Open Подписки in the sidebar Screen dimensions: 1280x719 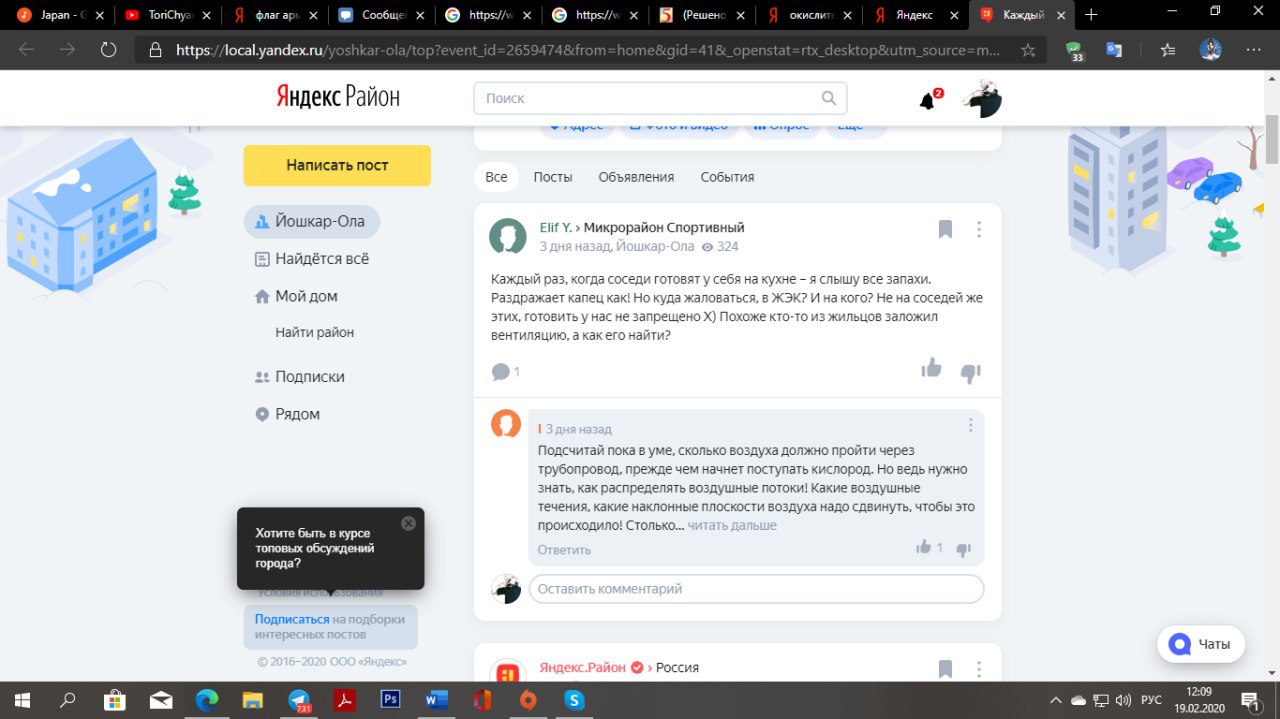(x=300, y=377)
